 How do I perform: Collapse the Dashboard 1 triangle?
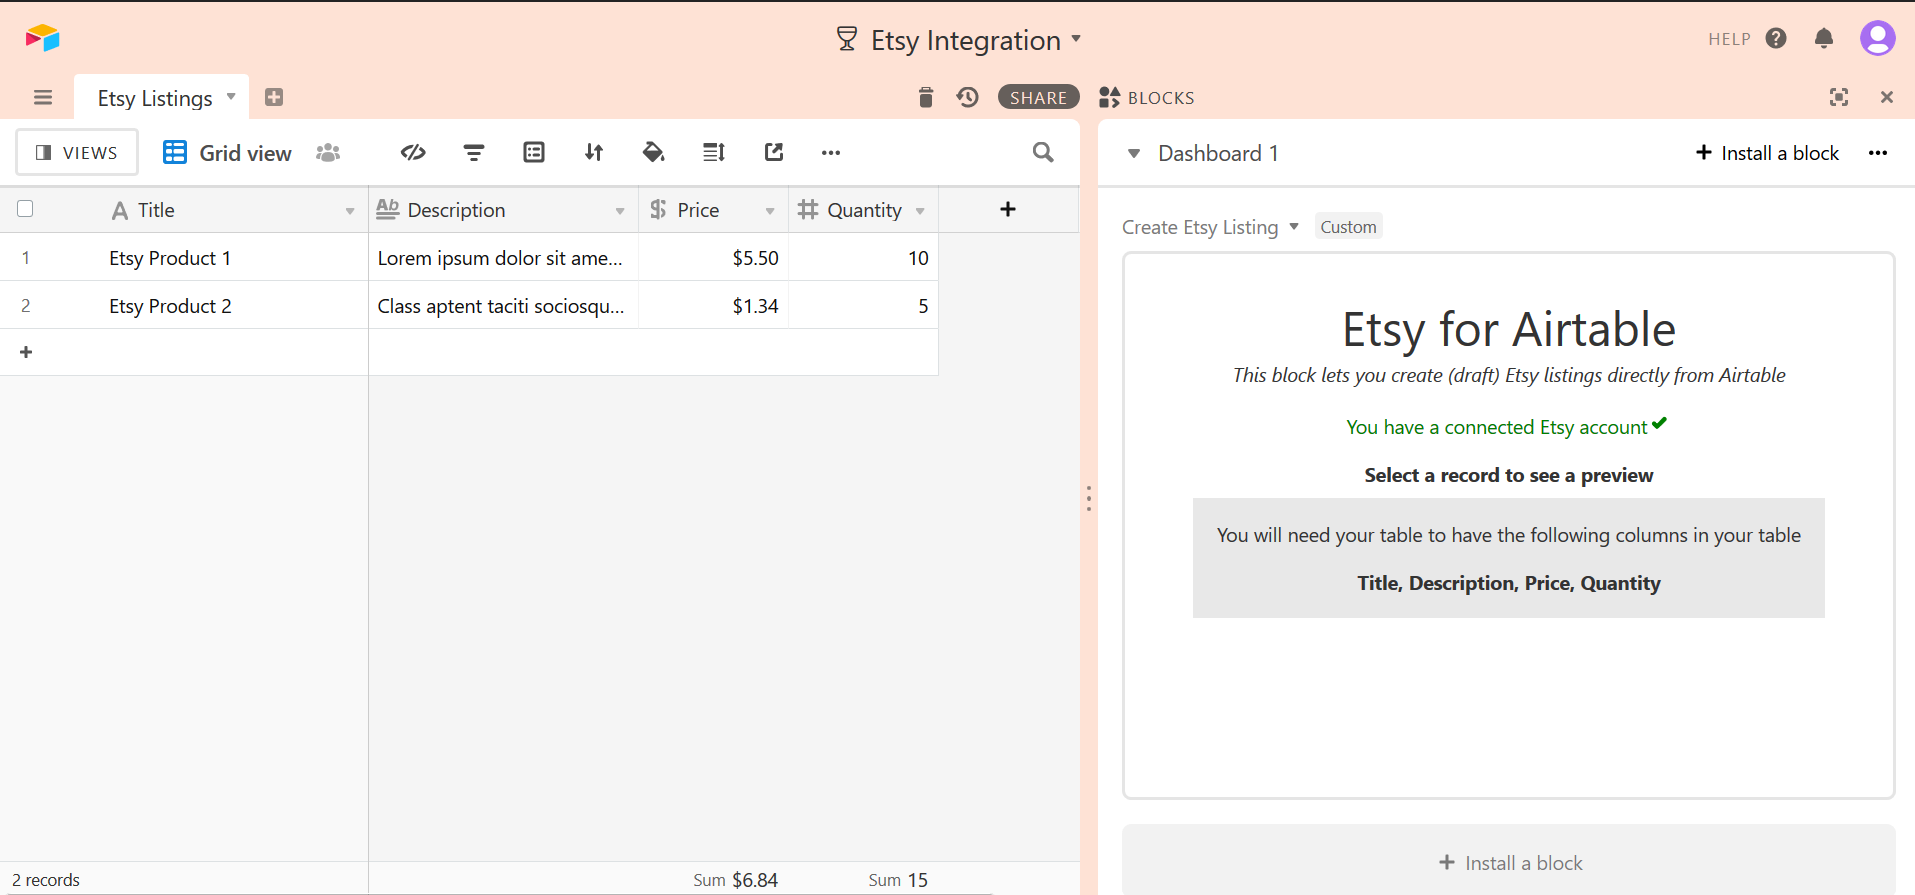click(1134, 153)
